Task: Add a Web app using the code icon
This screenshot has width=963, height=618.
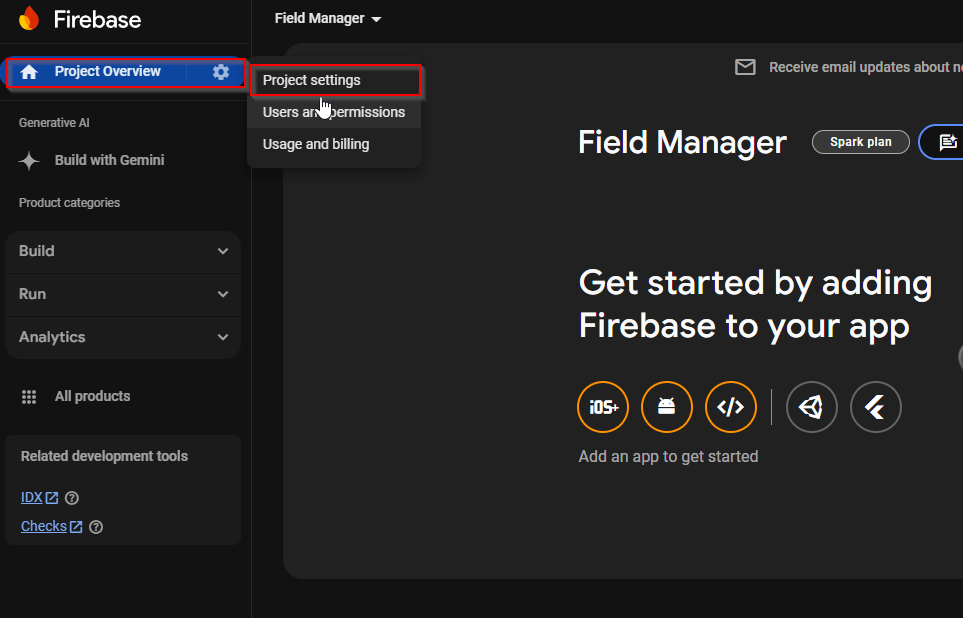Action: pos(730,407)
